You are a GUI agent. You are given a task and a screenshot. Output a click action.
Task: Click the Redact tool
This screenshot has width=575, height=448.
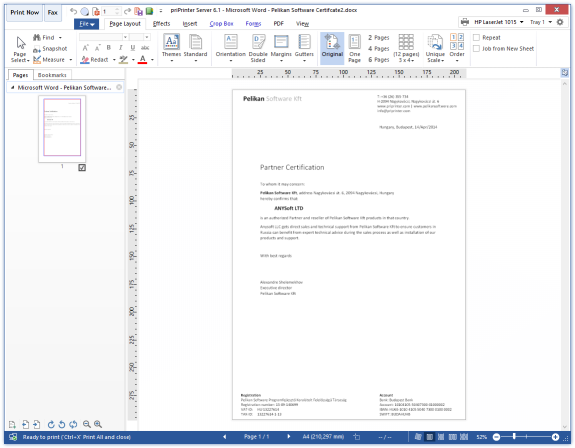(95, 60)
